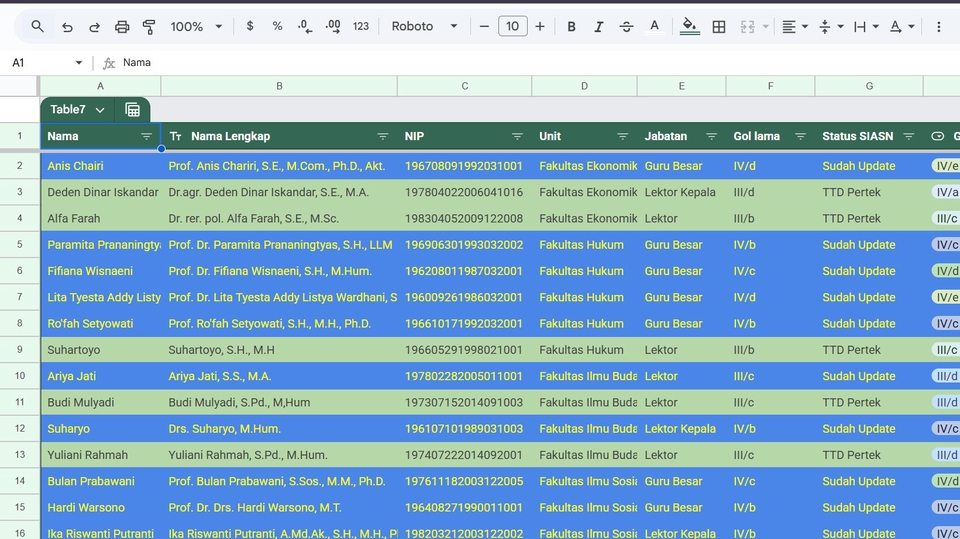Select cell Anis Chairi
This screenshot has height=539, width=960.
tap(100, 166)
